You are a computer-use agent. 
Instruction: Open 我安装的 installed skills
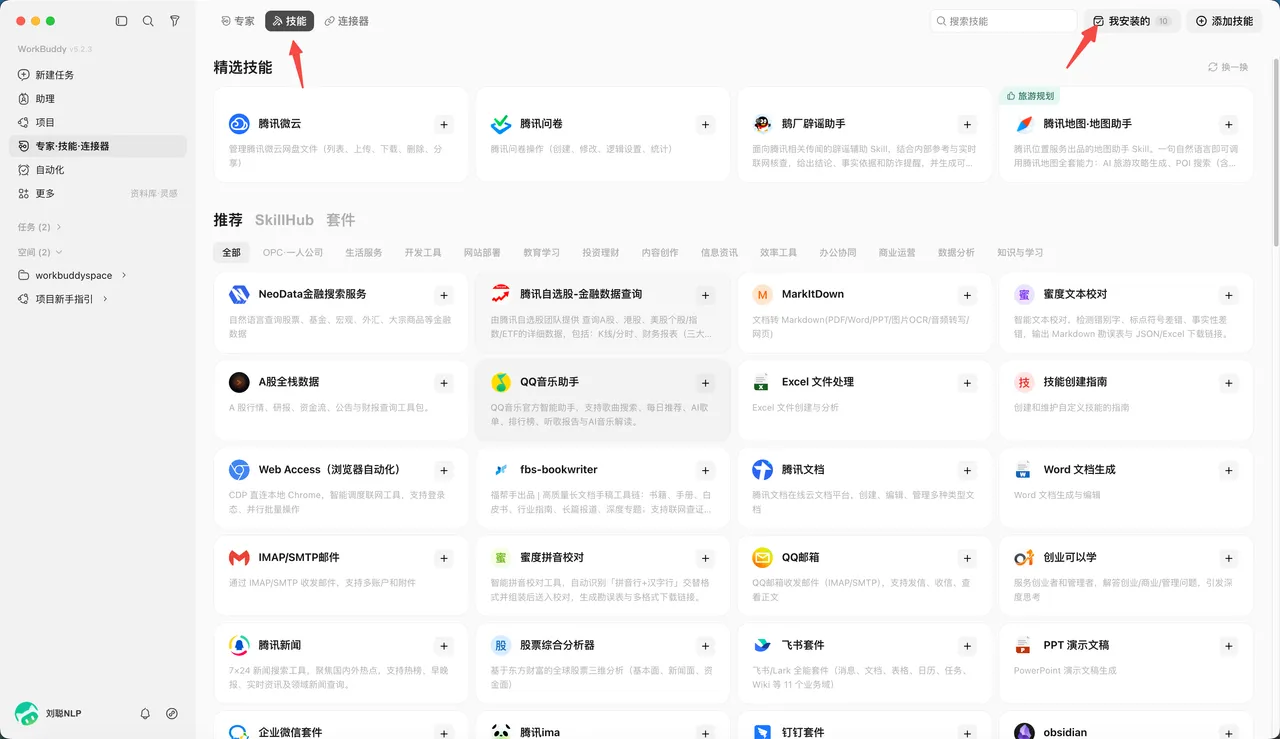pos(1132,21)
